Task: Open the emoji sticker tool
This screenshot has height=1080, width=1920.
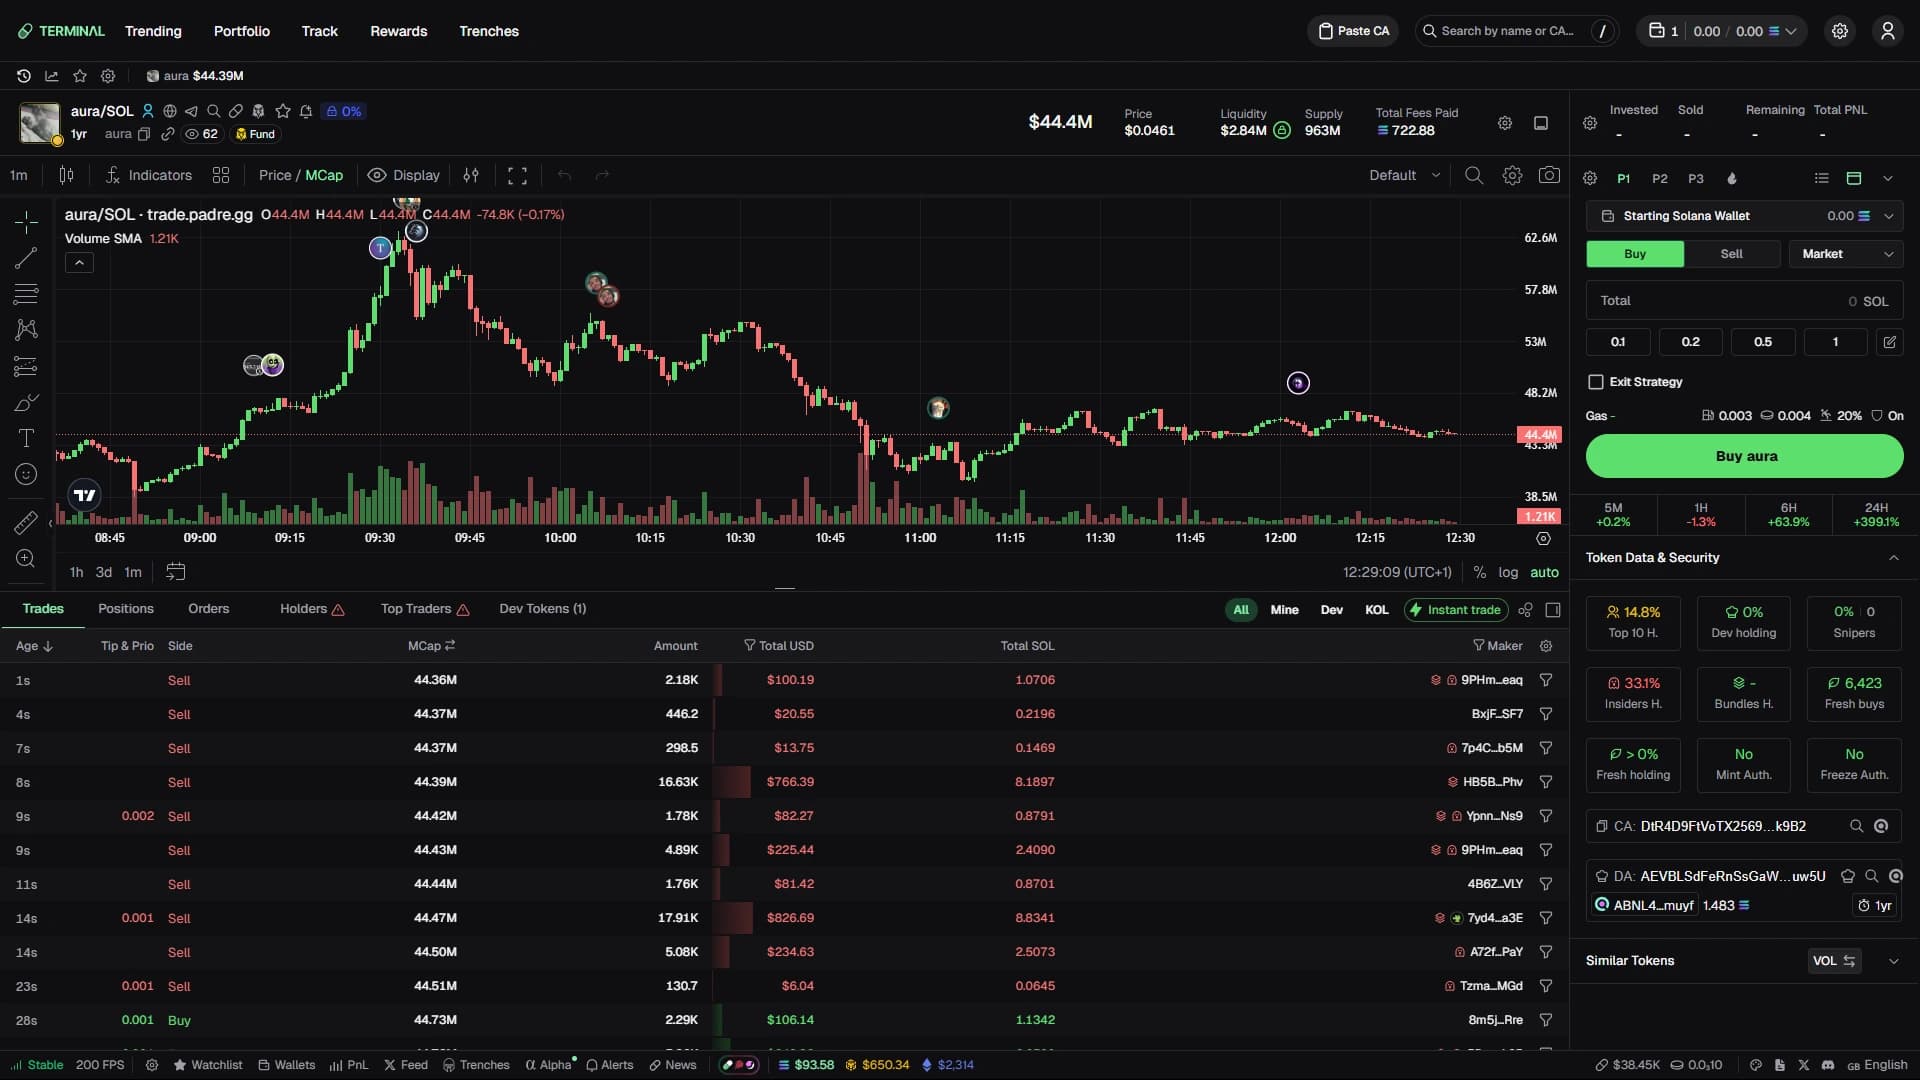Action: coord(26,474)
